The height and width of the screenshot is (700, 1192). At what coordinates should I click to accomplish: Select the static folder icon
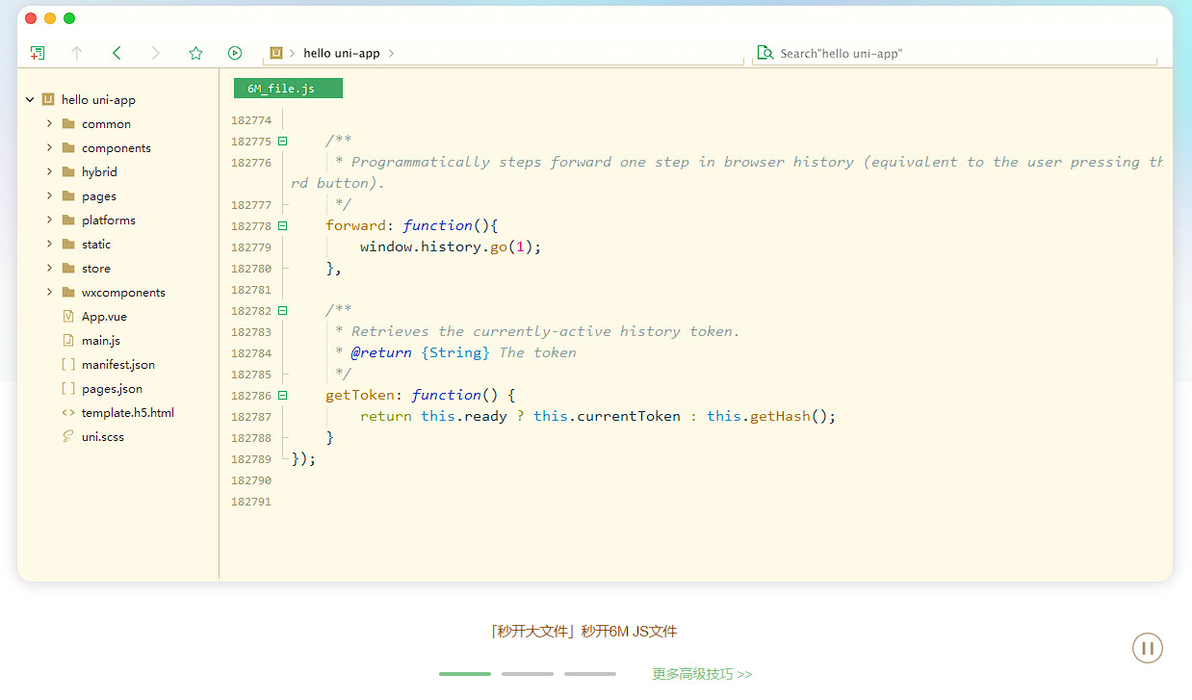68,244
